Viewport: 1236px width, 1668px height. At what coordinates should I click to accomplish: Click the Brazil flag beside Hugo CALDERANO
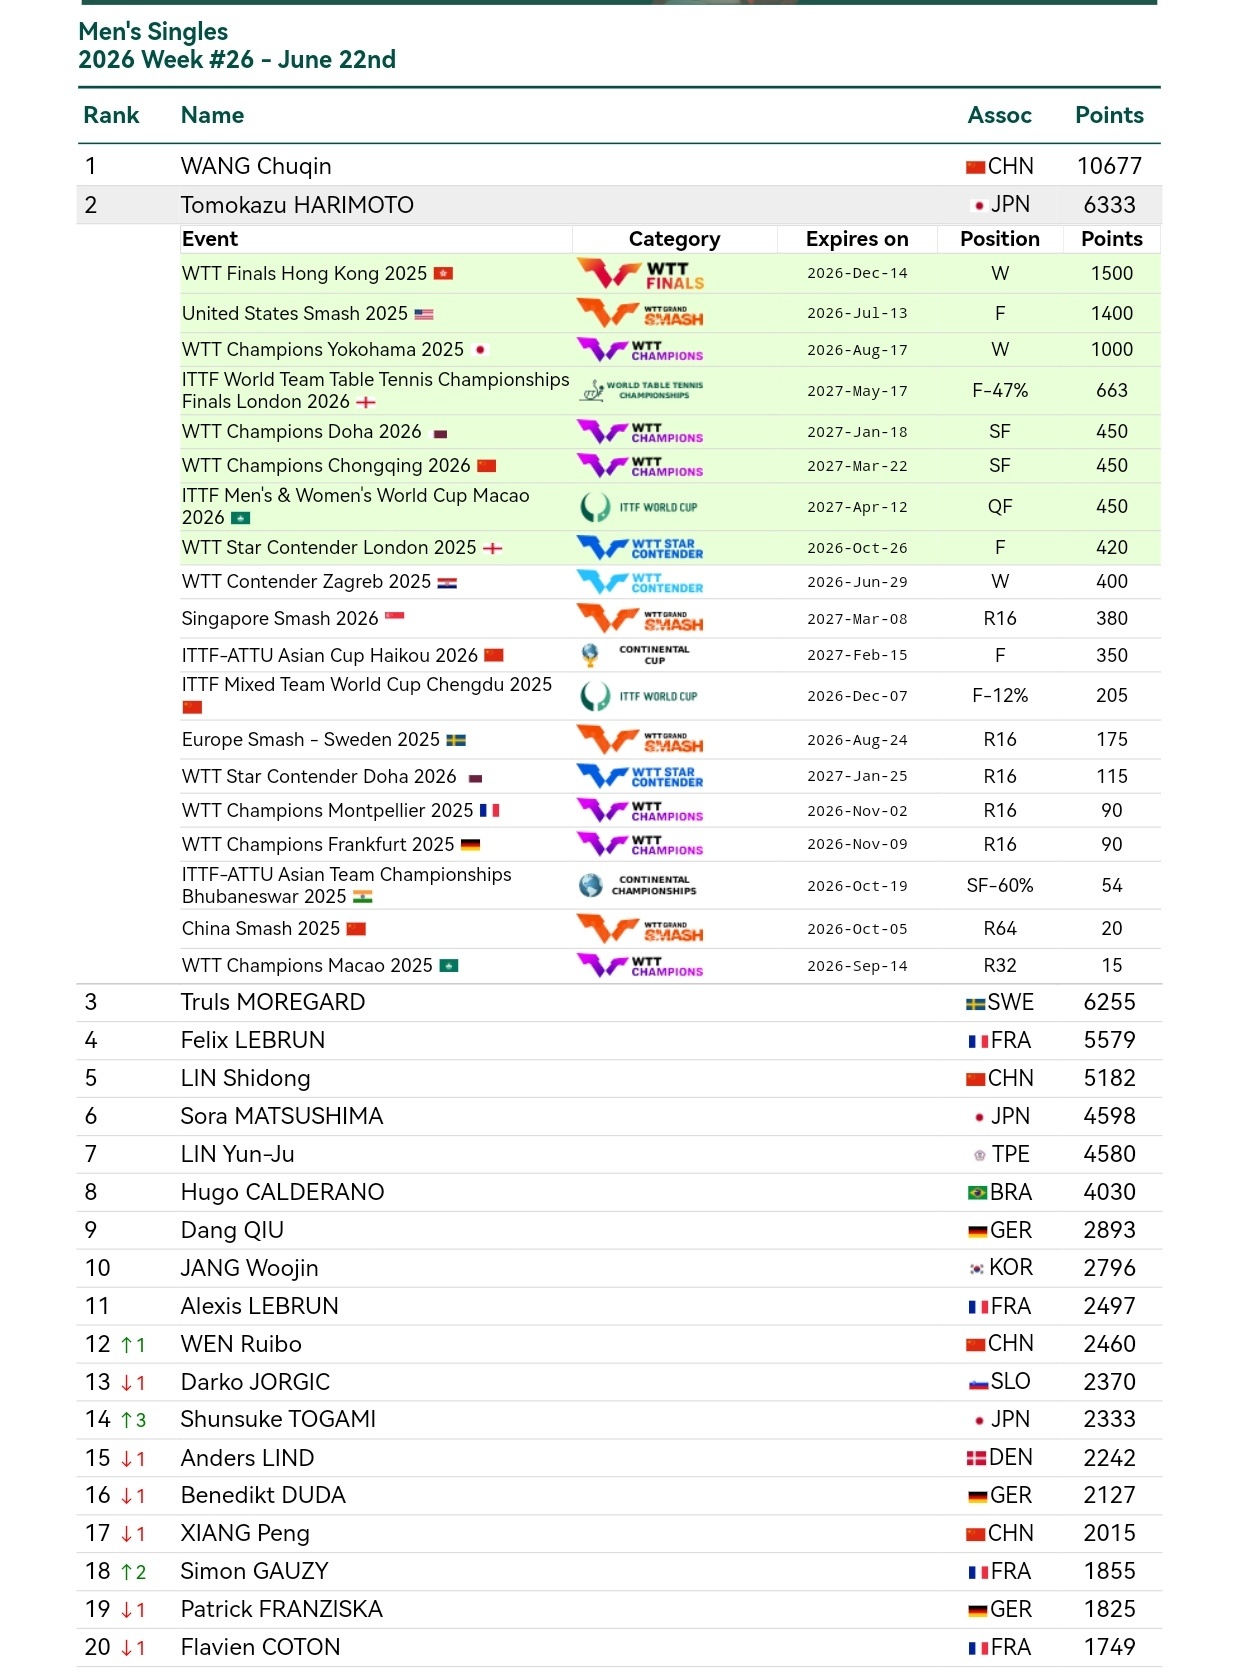tap(977, 1193)
